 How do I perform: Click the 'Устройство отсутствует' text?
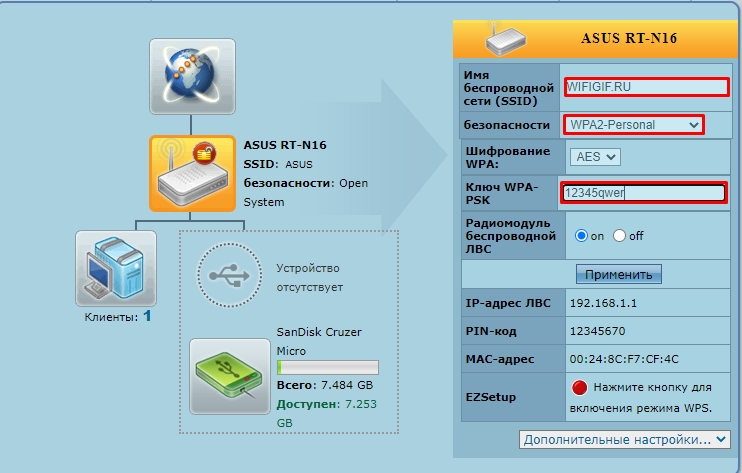[x=309, y=278]
